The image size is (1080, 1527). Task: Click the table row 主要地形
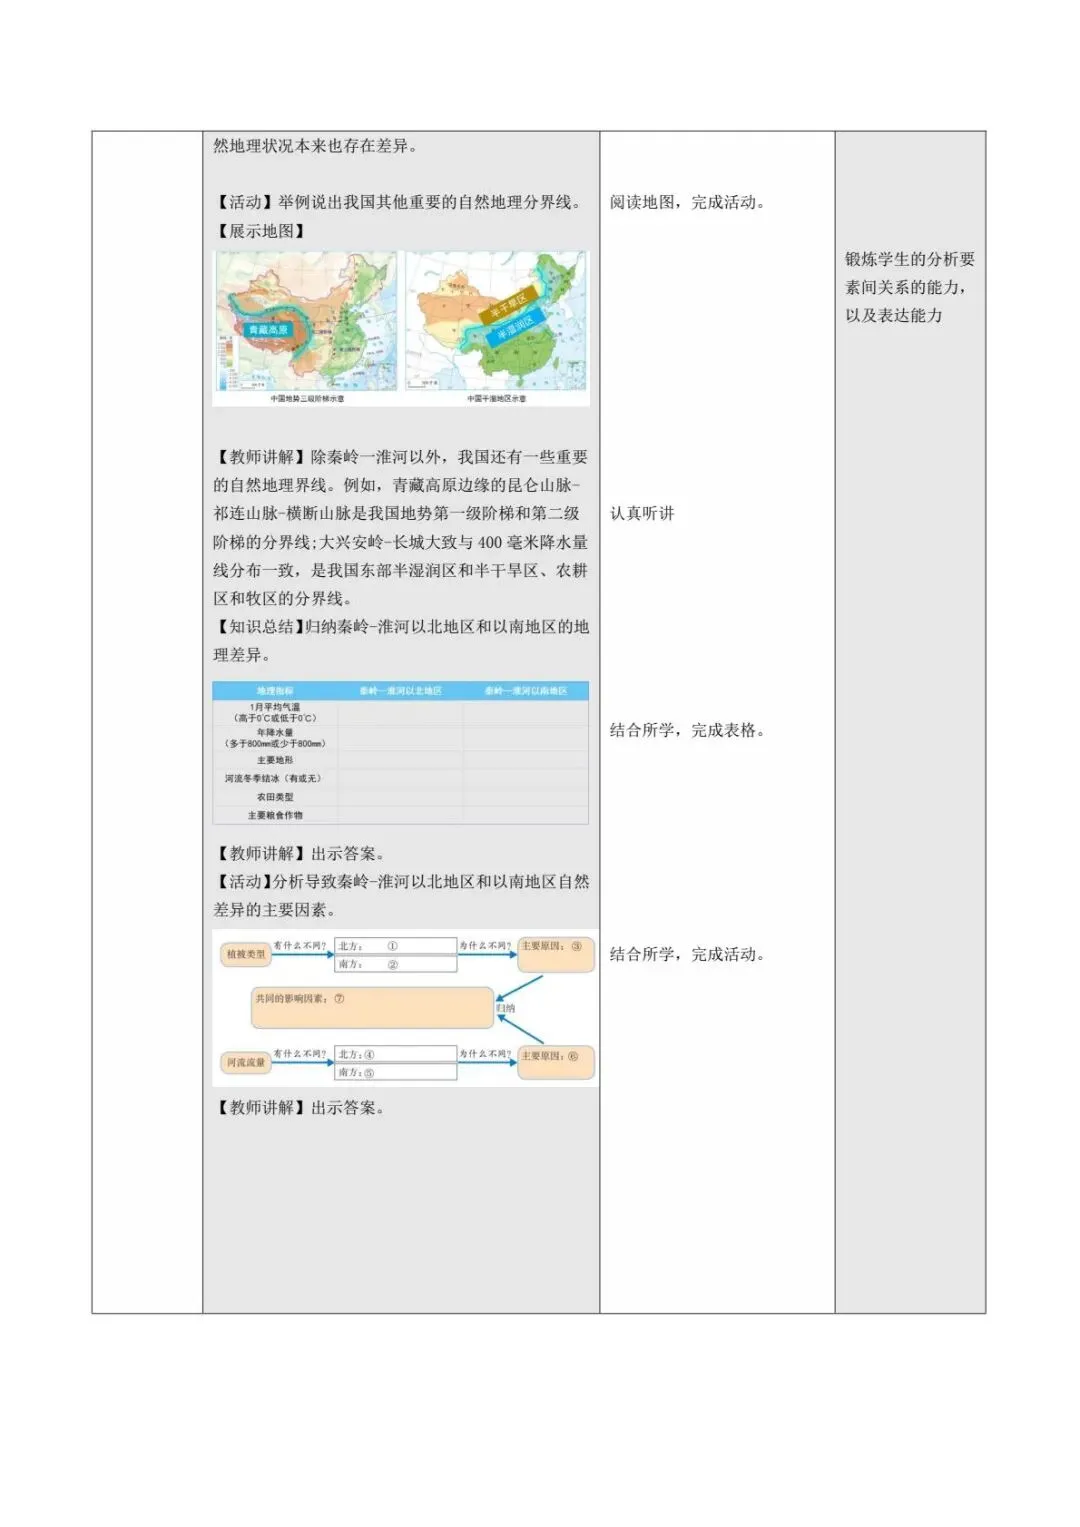pos(401,760)
